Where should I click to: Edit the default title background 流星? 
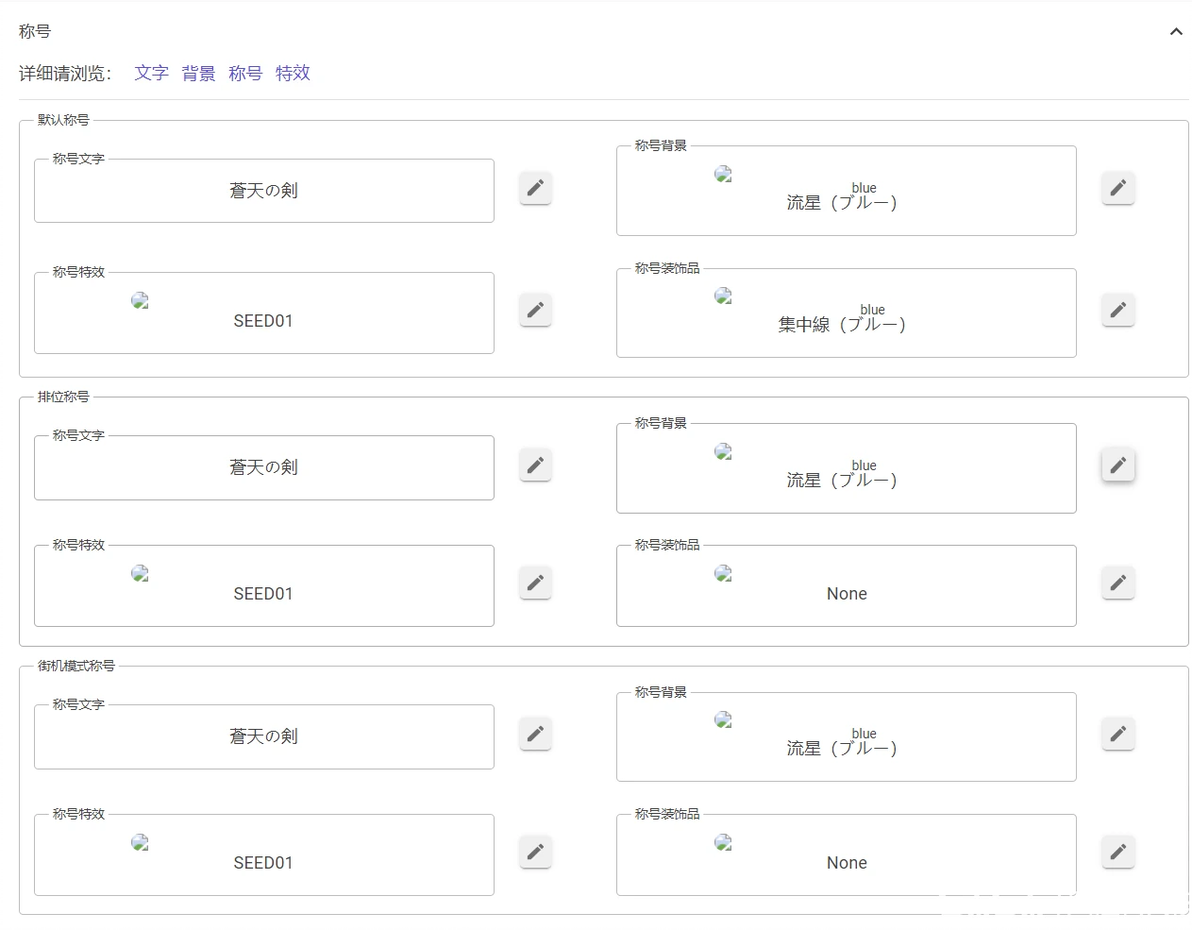click(1118, 188)
